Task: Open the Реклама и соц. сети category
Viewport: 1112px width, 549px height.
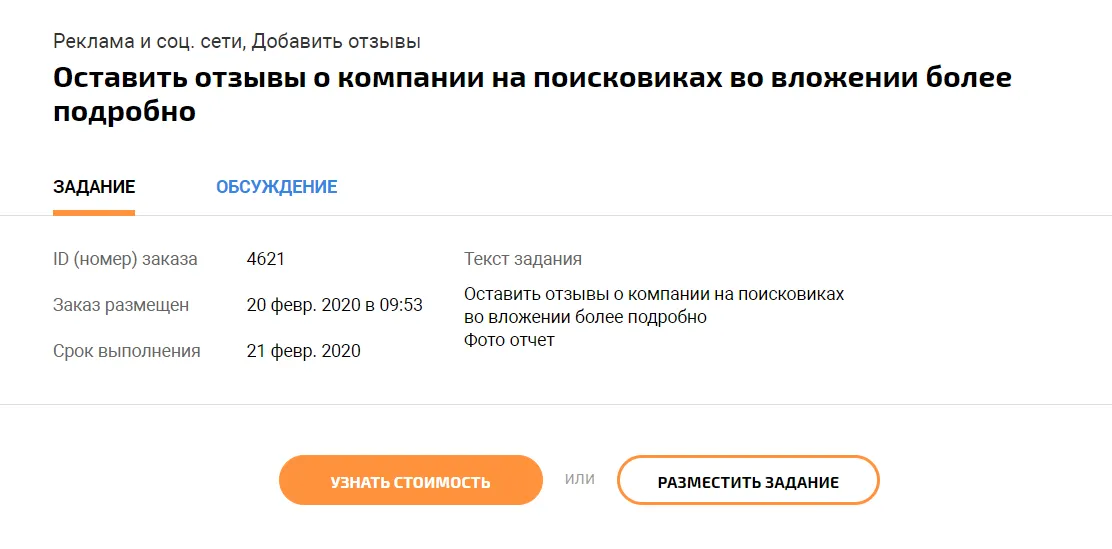Action: tap(148, 41)
